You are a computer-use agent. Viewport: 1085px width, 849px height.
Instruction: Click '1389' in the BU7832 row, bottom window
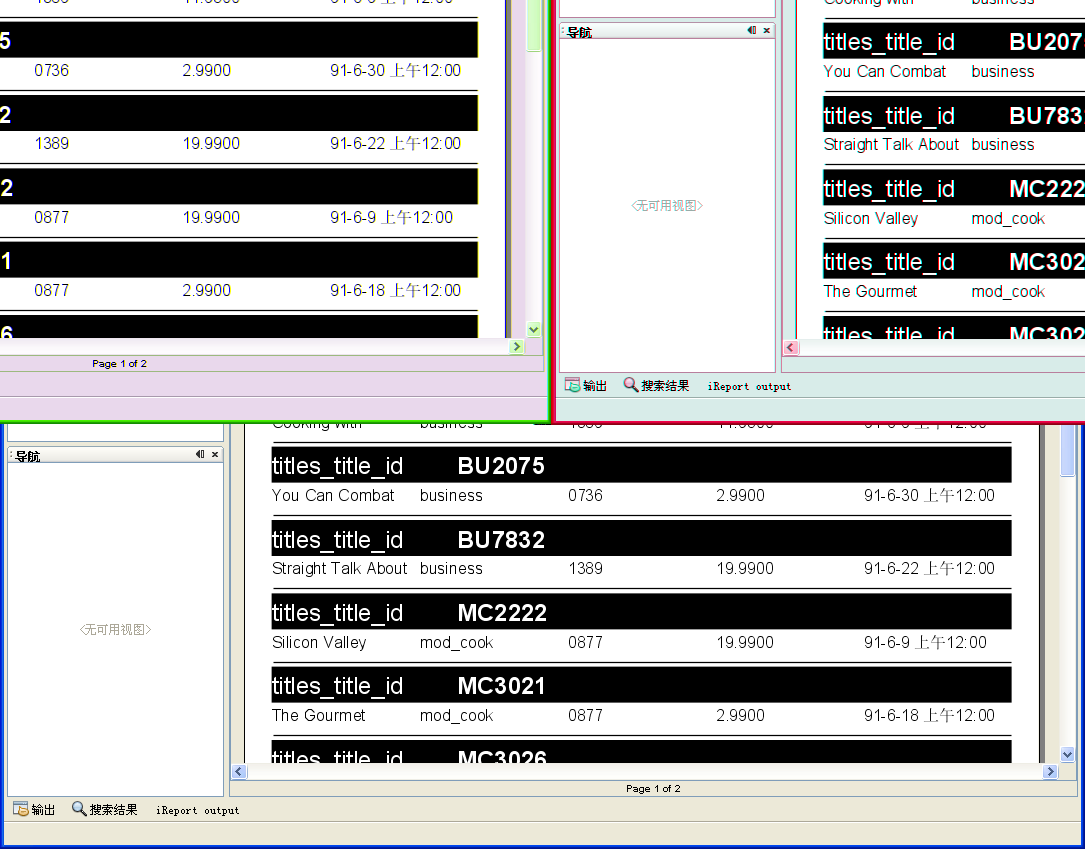click(x=585, y=569)
